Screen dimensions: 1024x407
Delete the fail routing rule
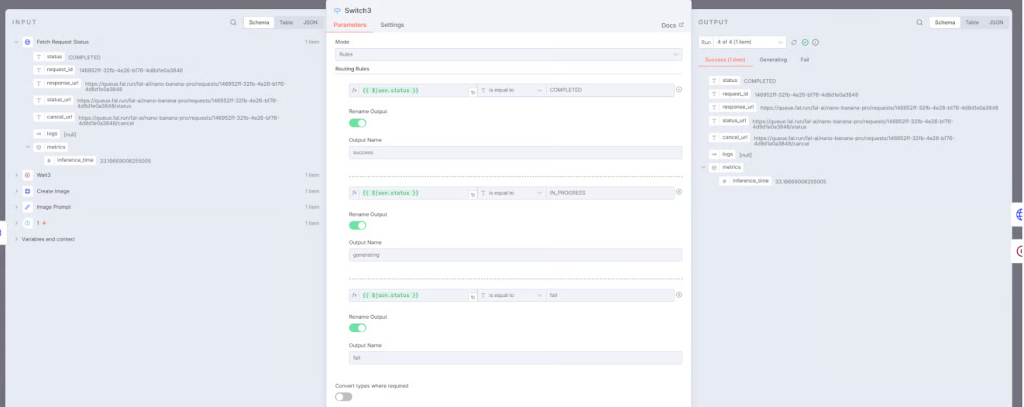(x=679, y=295)
